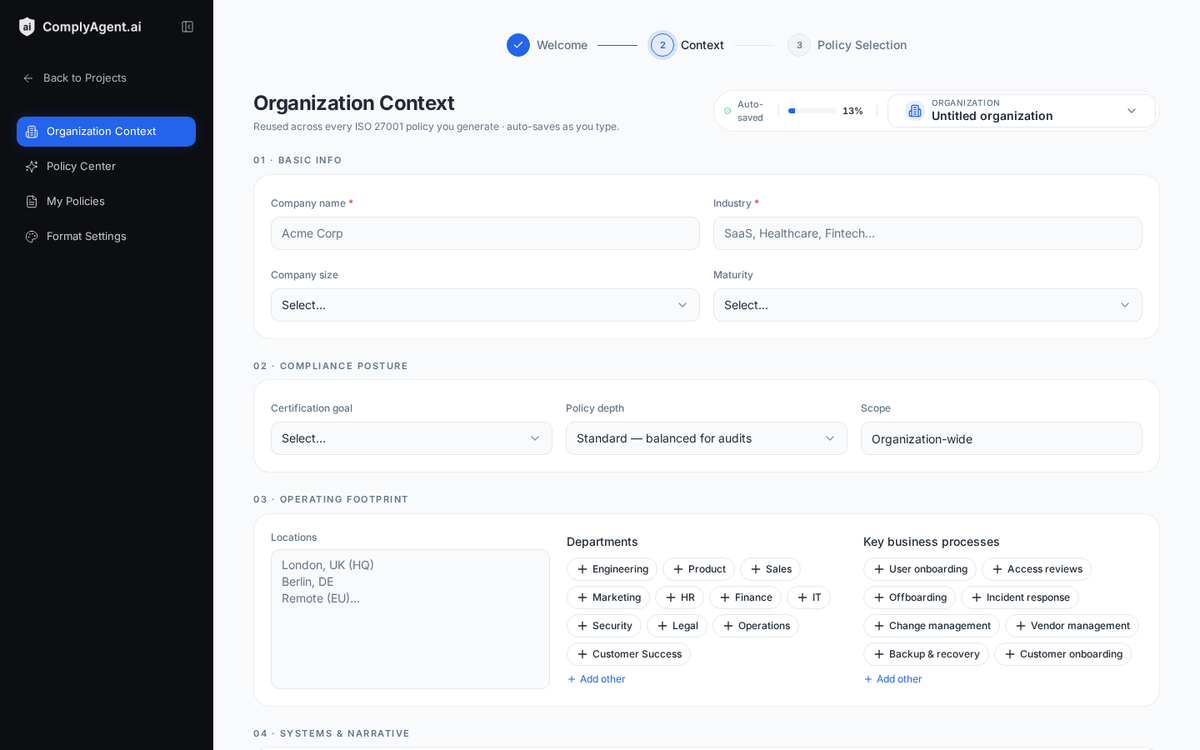This screenshot has width=1200, height=750.
Task: Collapse the sidebar using panel icon
Action: (187, 27)
